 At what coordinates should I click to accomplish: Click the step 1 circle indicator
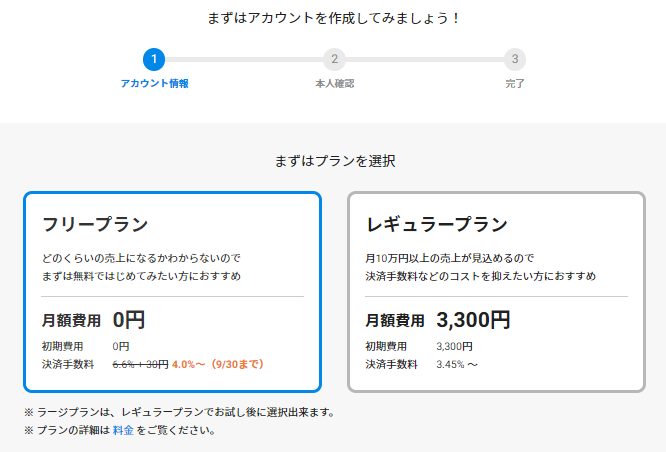tap(154, 59)
